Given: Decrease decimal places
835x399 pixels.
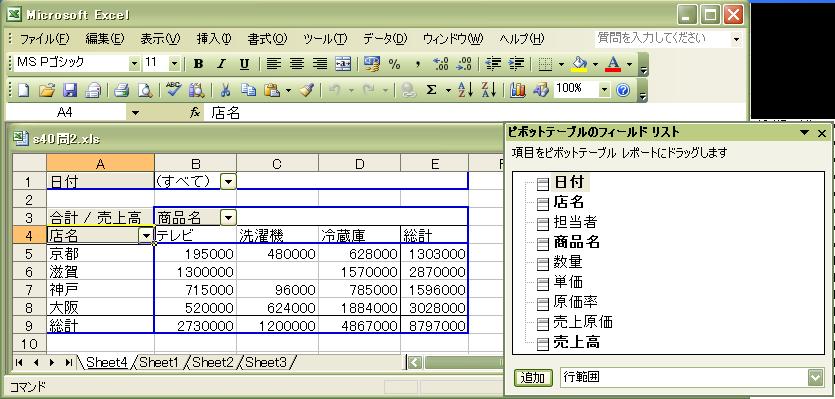Looking at the screenshot, I should (464, 64).
